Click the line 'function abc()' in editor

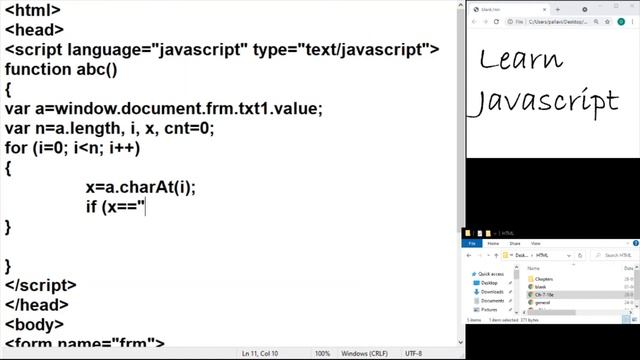pos(61,69)
